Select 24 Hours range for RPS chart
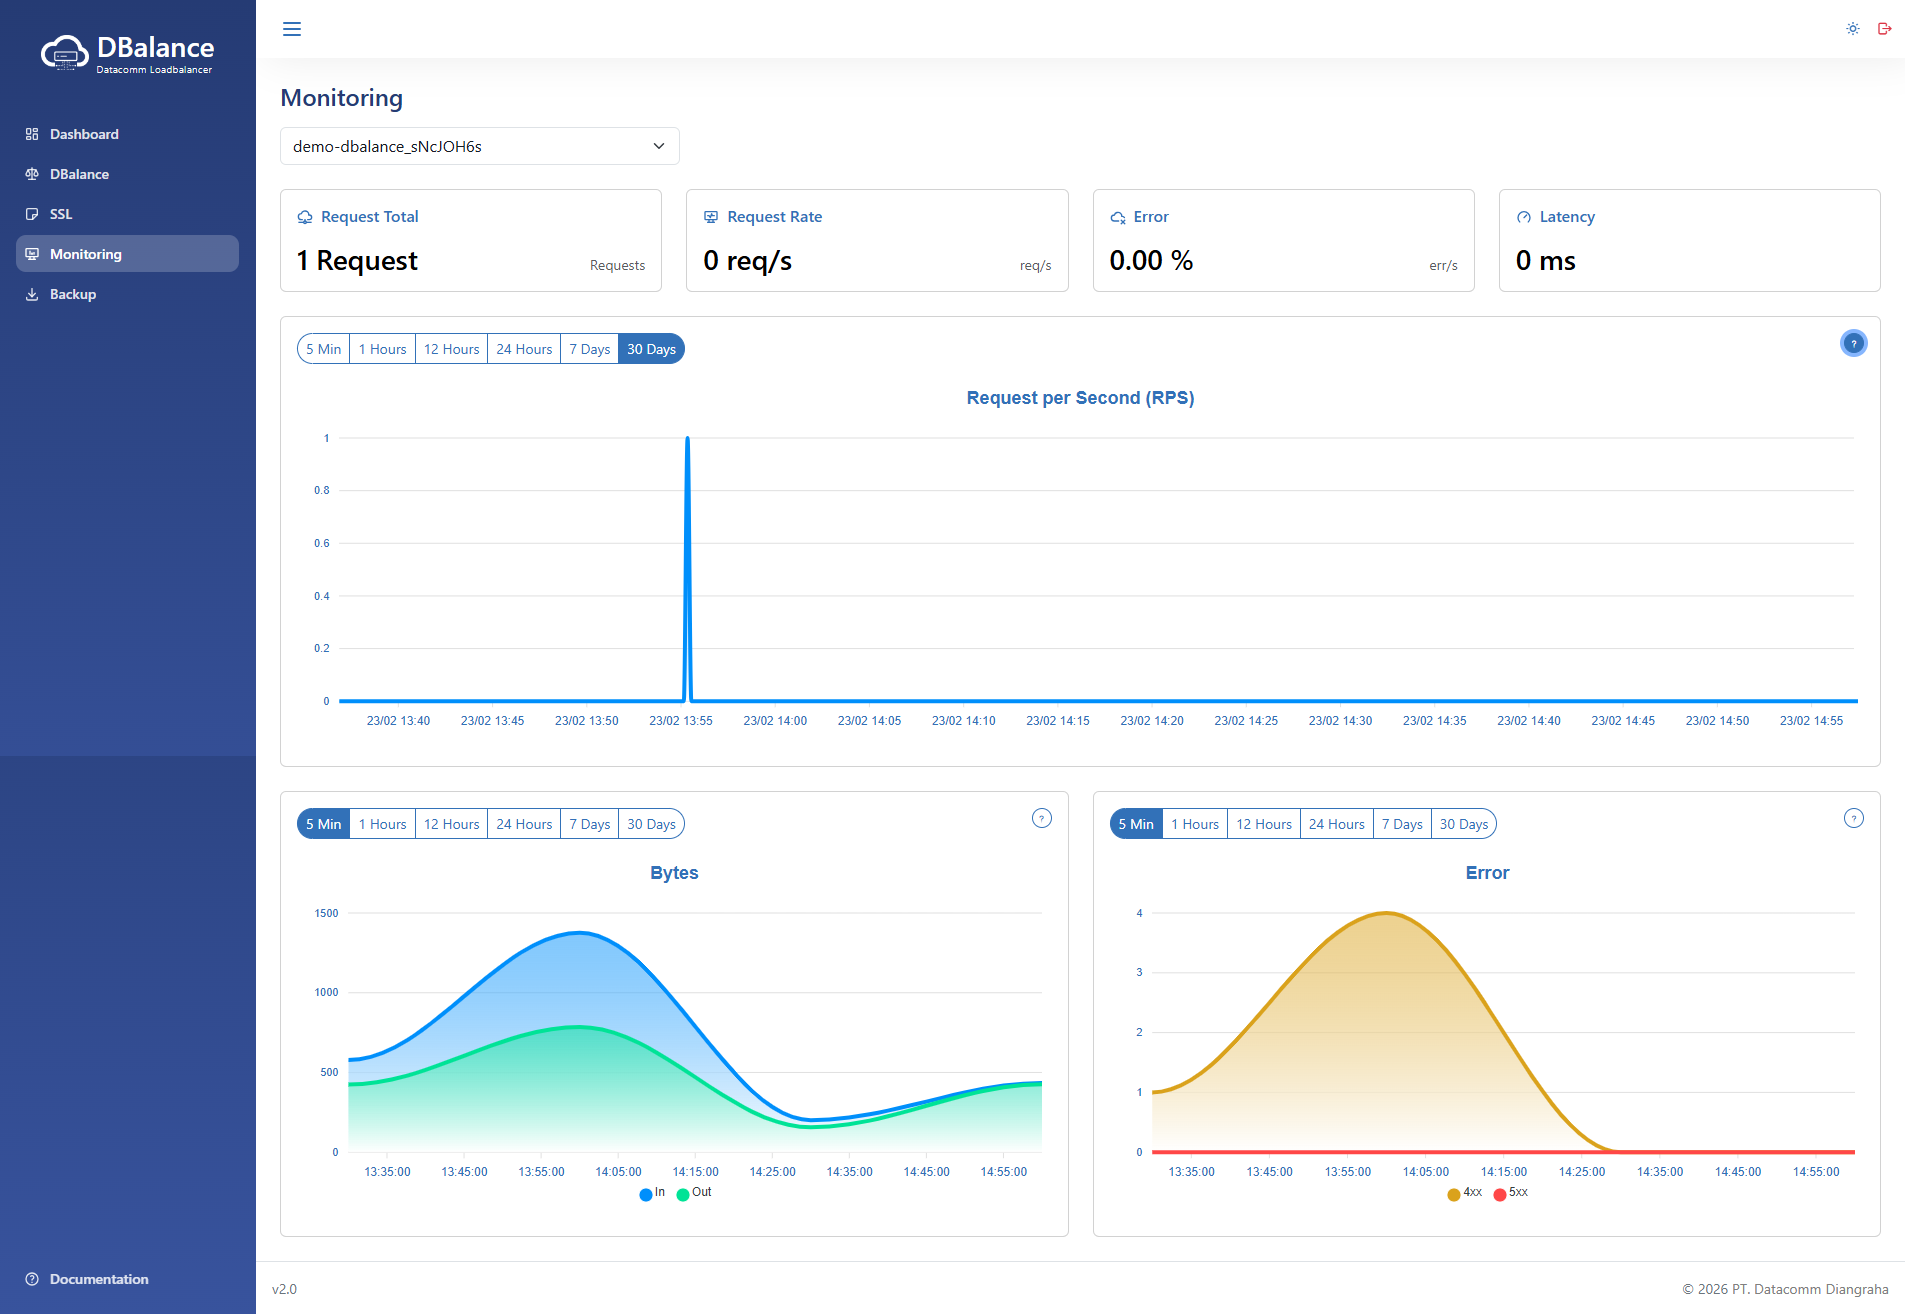1905x1314 pixels. [x=524, y=349]
